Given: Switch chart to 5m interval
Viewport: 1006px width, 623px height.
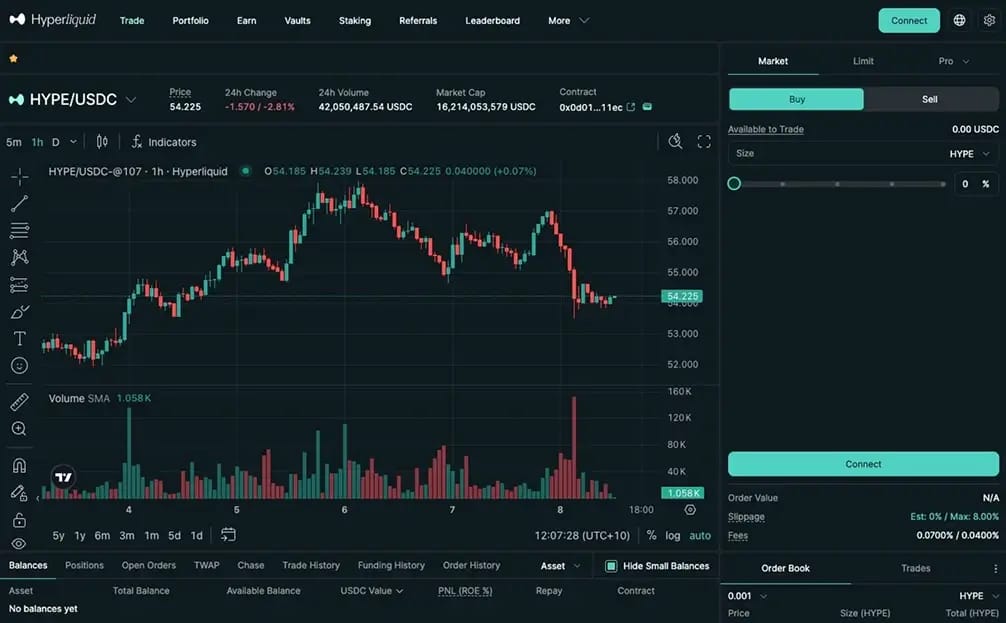Looking at the screenshot, I should (13, 142).
